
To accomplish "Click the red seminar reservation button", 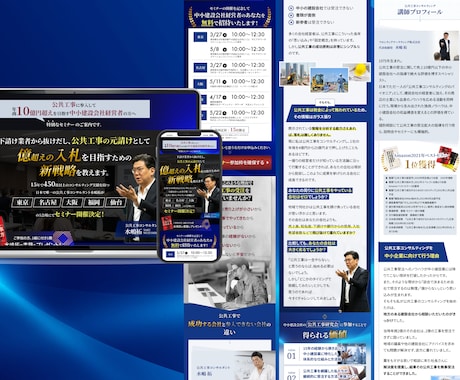I will click(246, 162).
